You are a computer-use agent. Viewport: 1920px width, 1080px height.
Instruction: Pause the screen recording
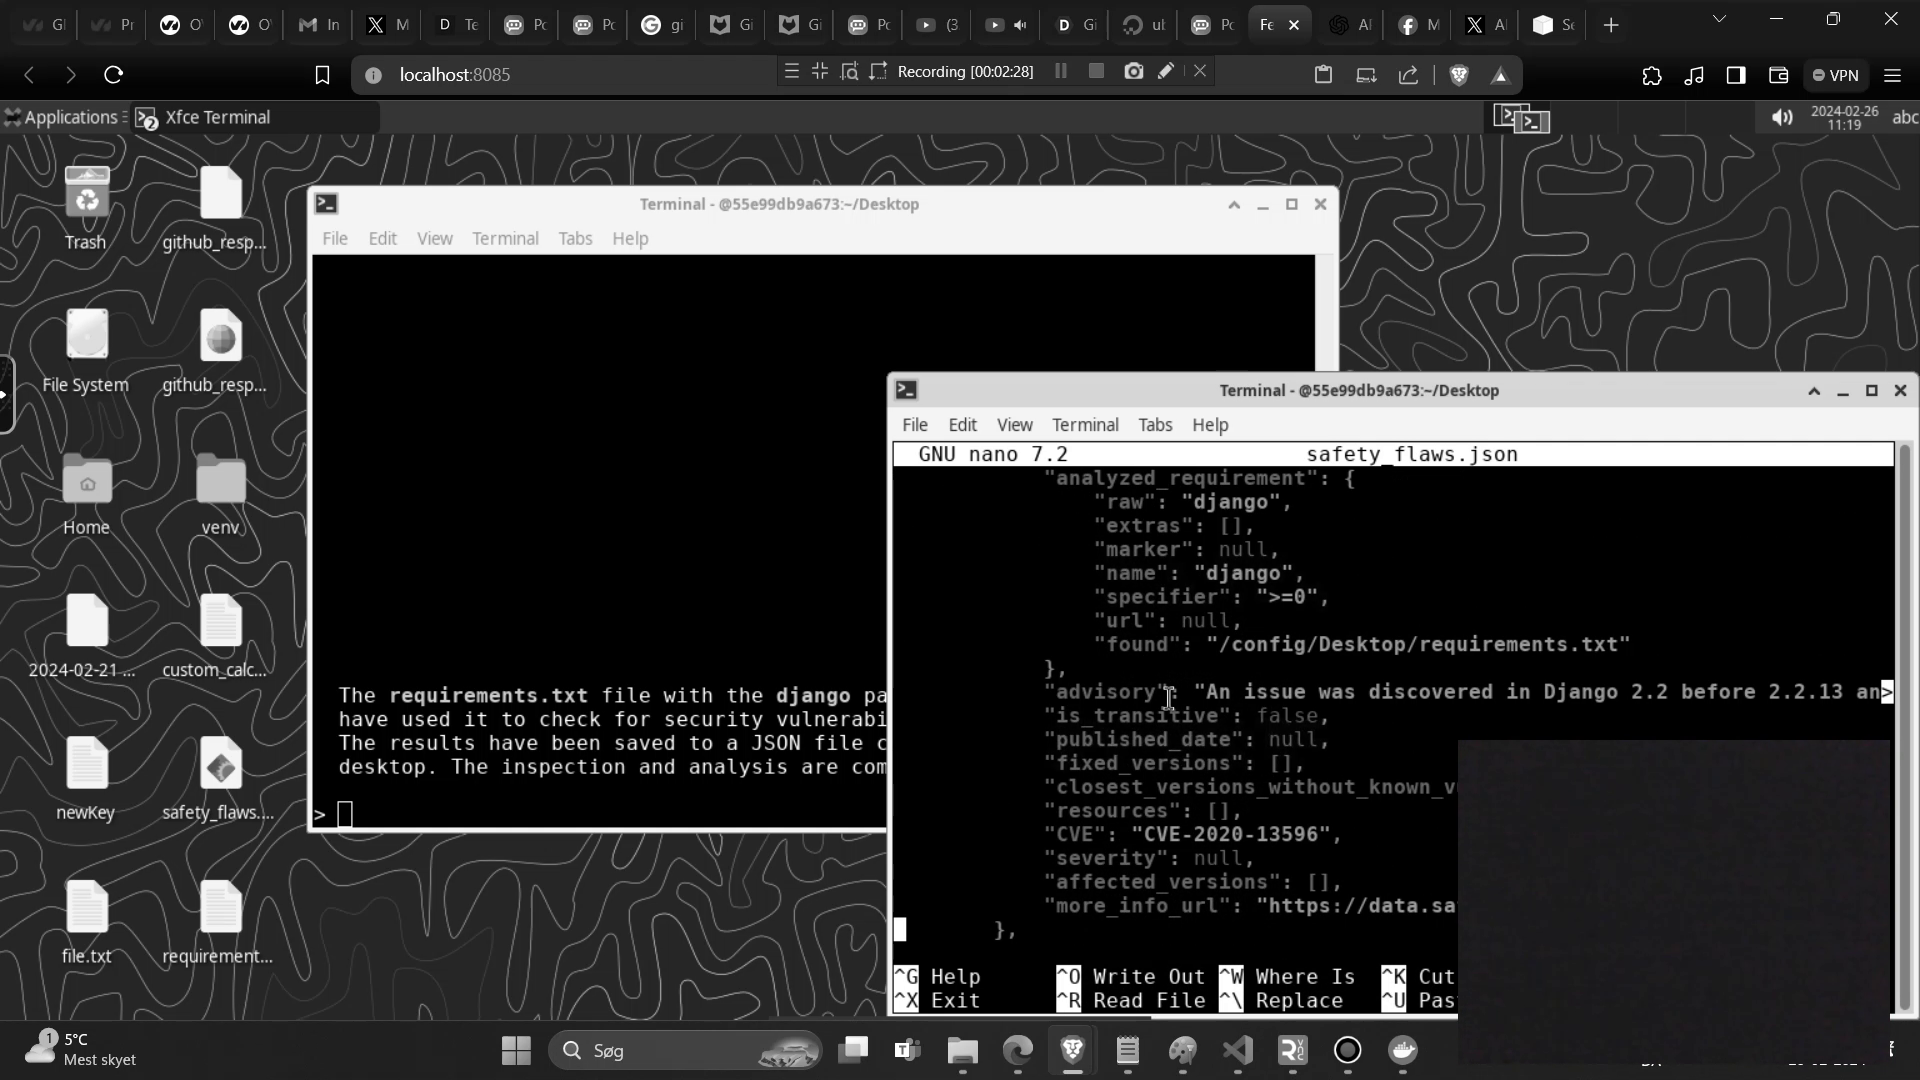[1061, 71]
